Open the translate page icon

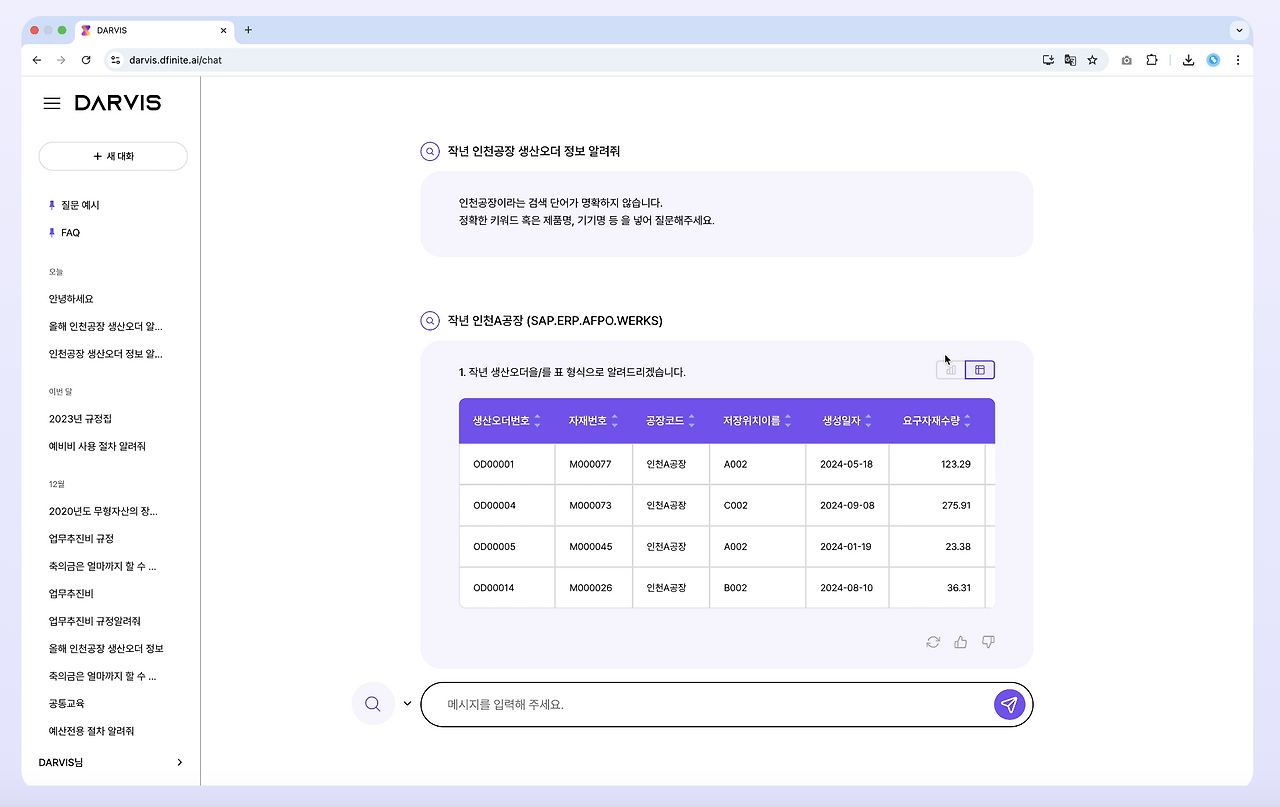[x=1070, y=60]
